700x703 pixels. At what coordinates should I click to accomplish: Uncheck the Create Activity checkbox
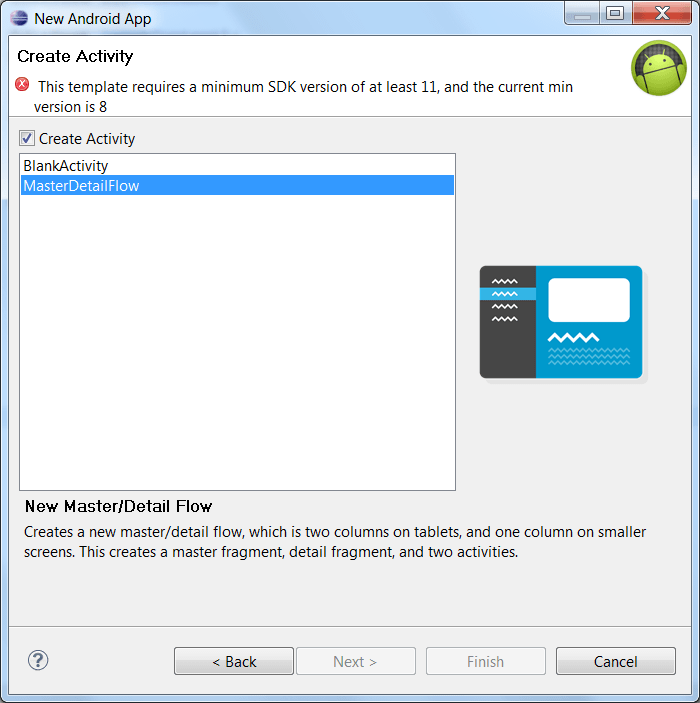click(x=27, y=138)
